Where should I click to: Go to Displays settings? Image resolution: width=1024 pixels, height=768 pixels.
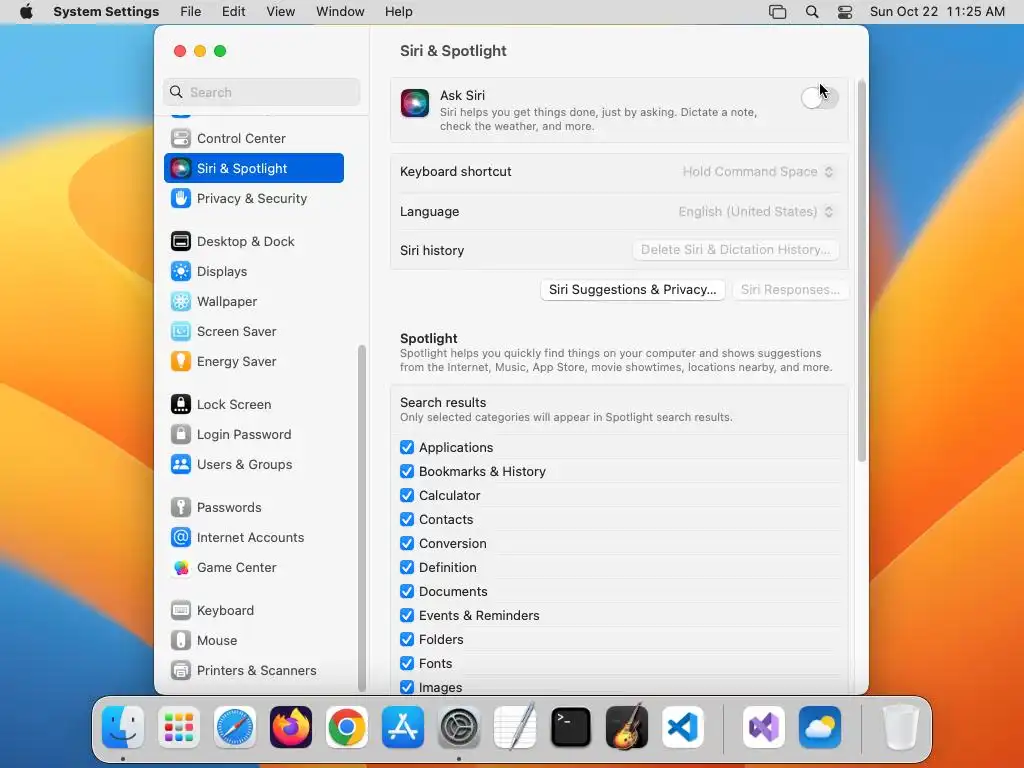tap(254, 272)
